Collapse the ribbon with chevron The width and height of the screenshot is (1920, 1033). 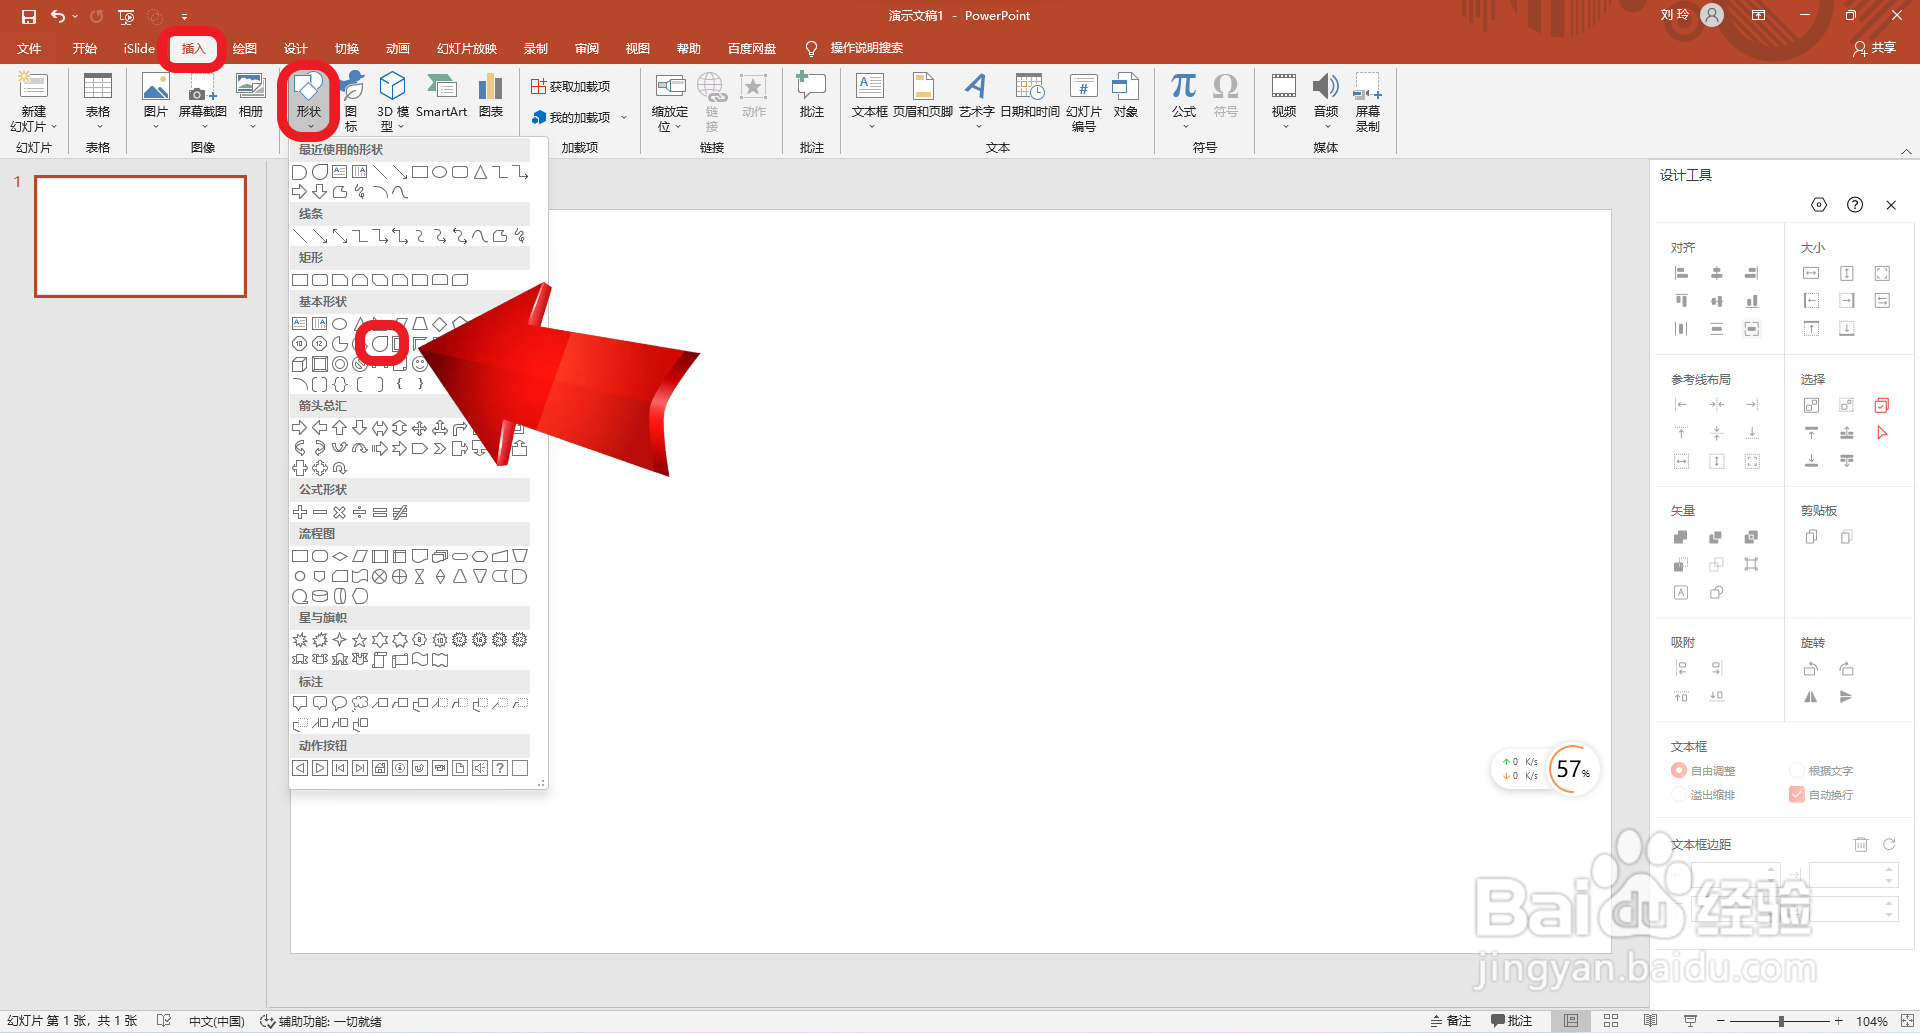[1906, 151]
